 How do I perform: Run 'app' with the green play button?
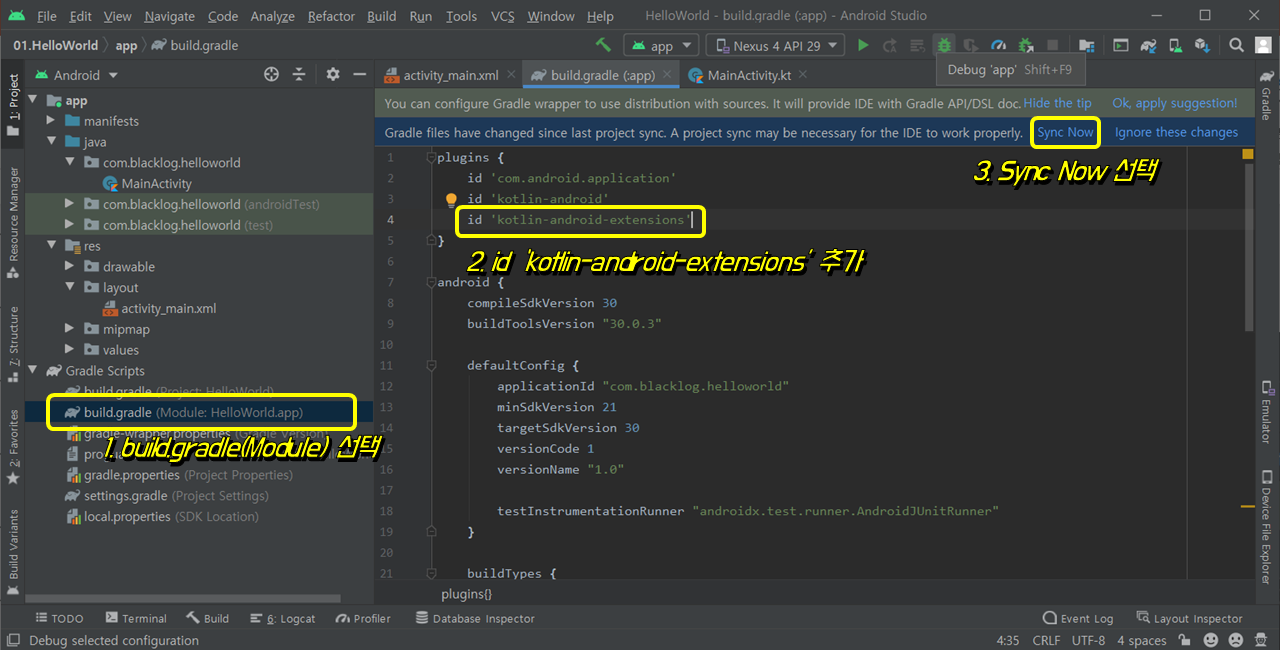(863, 45)
